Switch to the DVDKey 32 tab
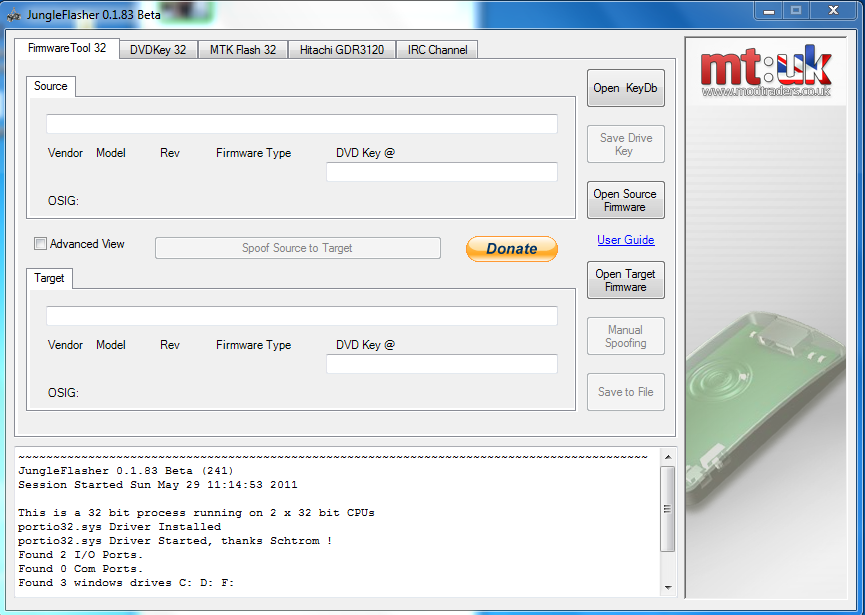This screenshot has height=615, width=865. [x=158, y=50]
